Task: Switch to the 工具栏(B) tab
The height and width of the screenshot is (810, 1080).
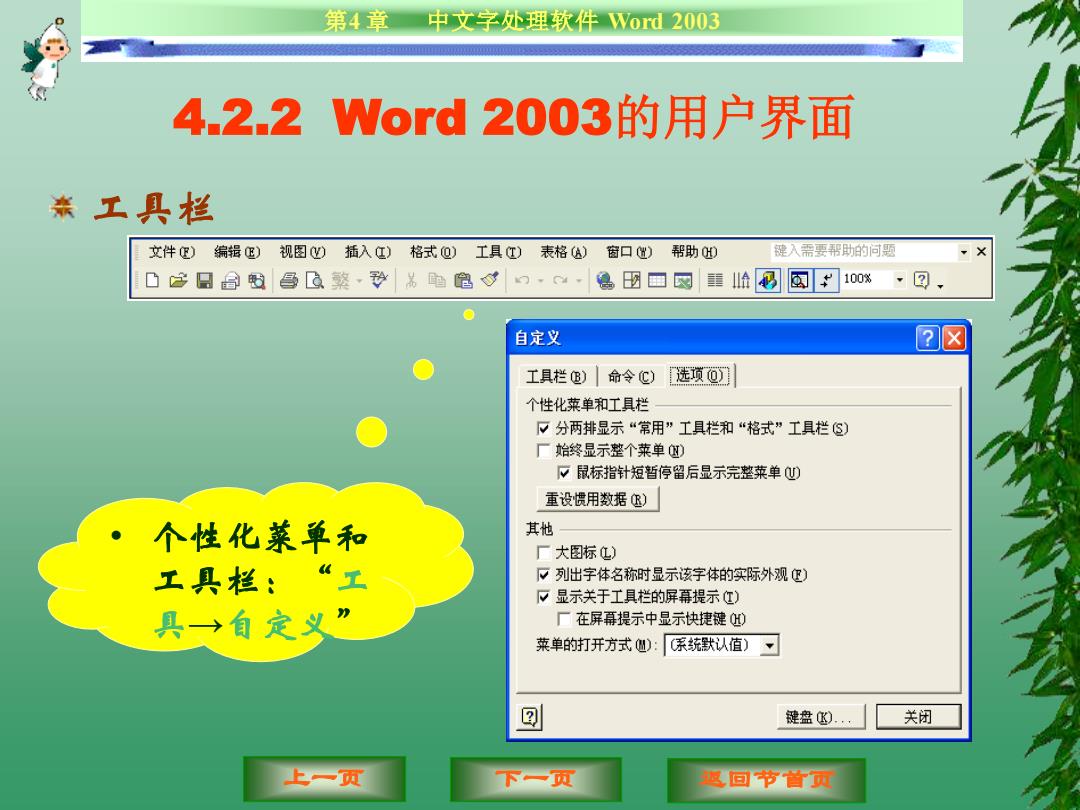Action: click(x=556, y=376)
